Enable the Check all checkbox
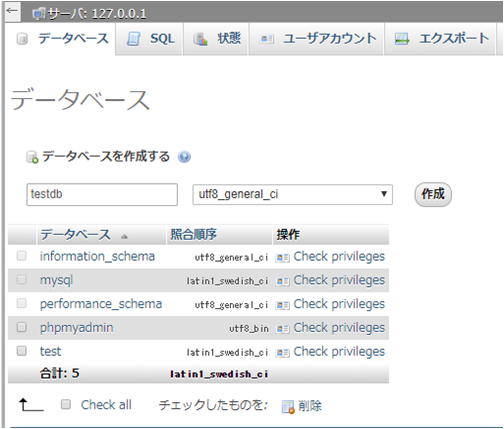Viewport: 504px width, 429px height. click(x=66, y=405)
